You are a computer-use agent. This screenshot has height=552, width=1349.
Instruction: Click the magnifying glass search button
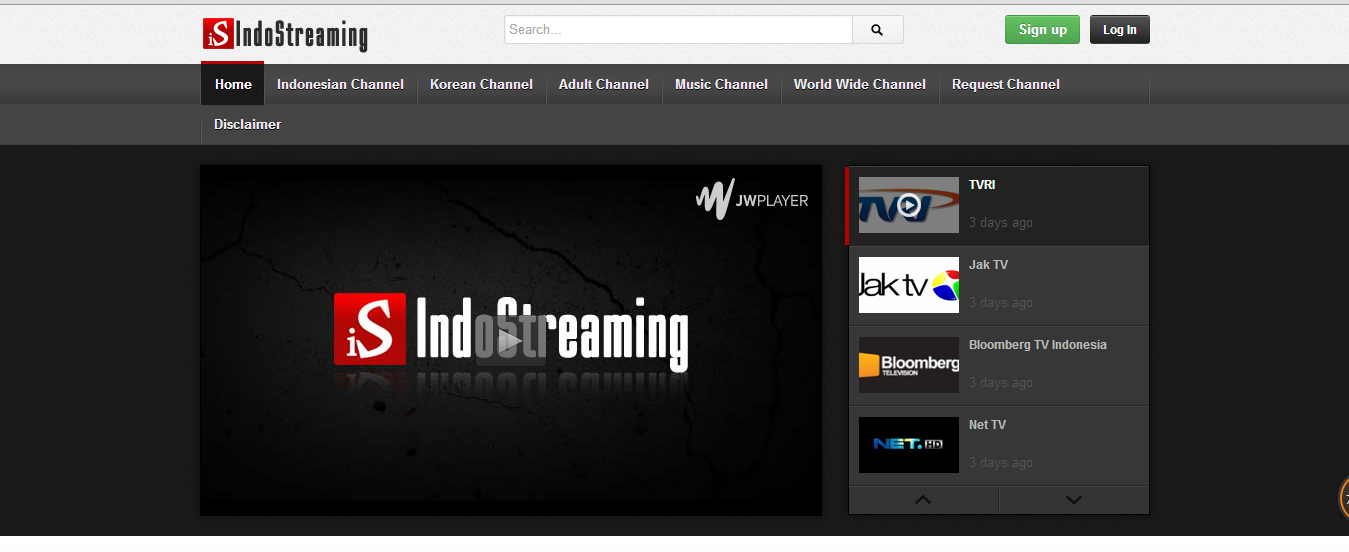[877, 30]
